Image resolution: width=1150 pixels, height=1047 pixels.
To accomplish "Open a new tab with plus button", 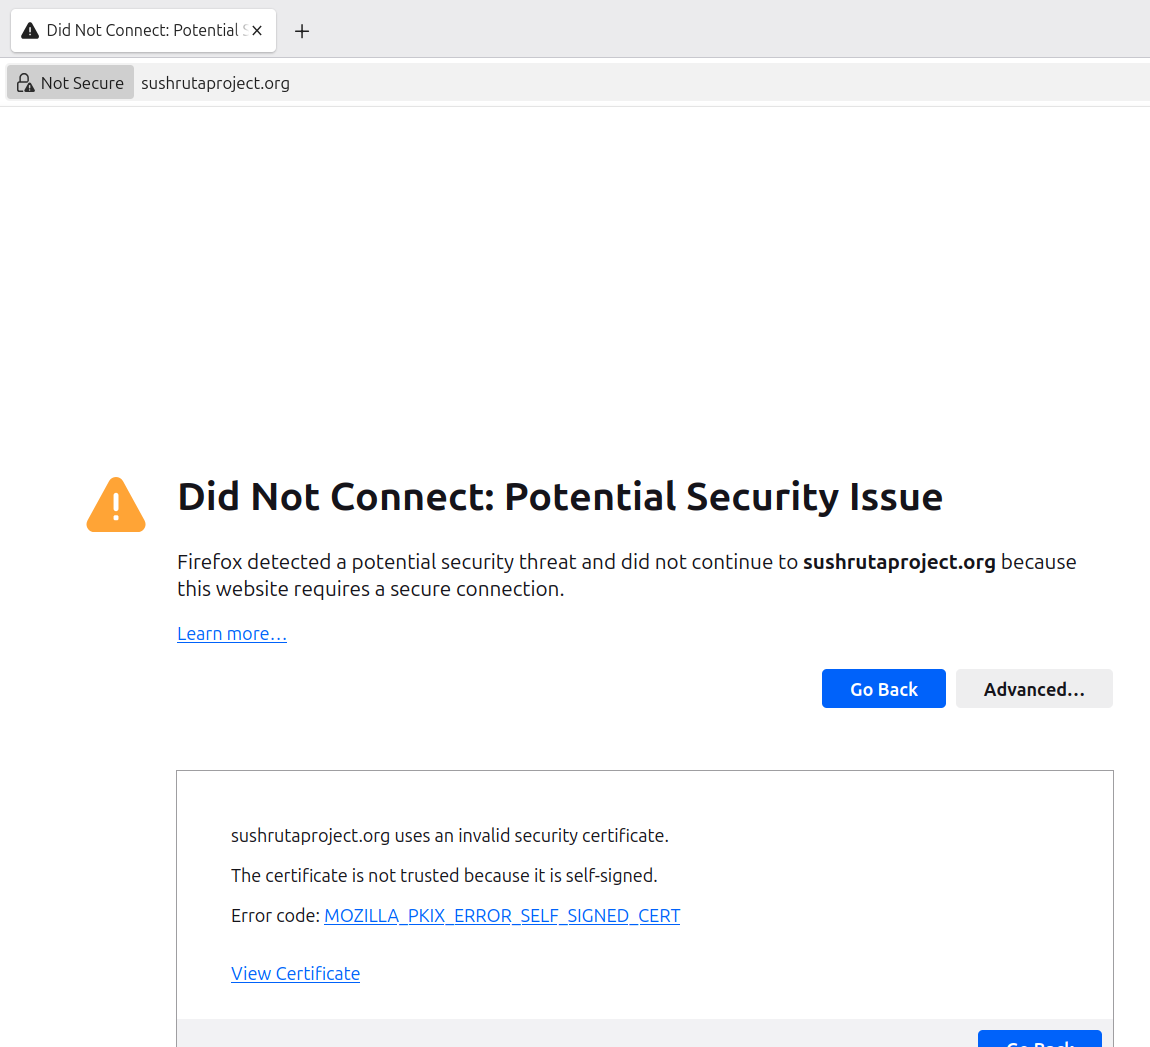I will [302, 31].
